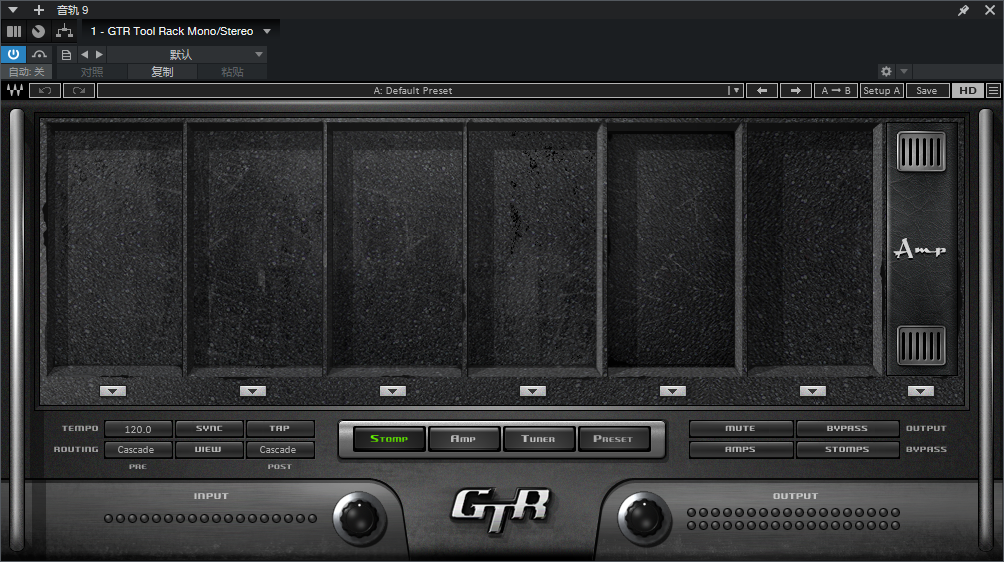This screenshot has height=562, width=1004.
Task: Click the Amp panel label
Action: (920, 248)
